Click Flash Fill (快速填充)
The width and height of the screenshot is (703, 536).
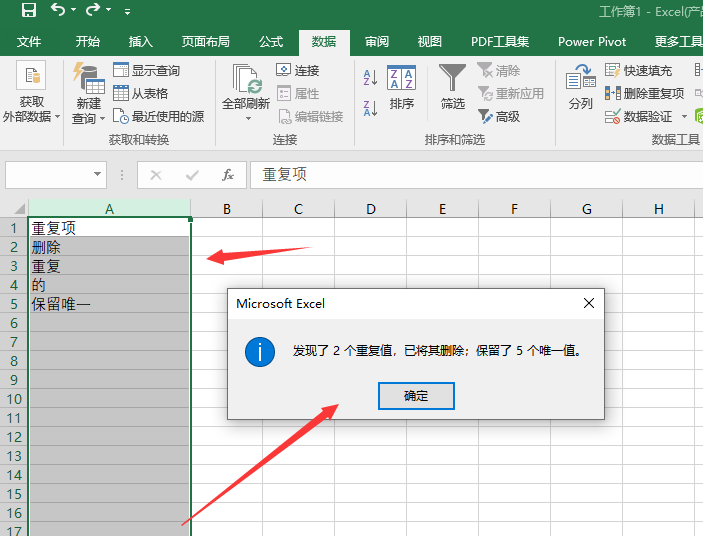click(x=639, y=70)
